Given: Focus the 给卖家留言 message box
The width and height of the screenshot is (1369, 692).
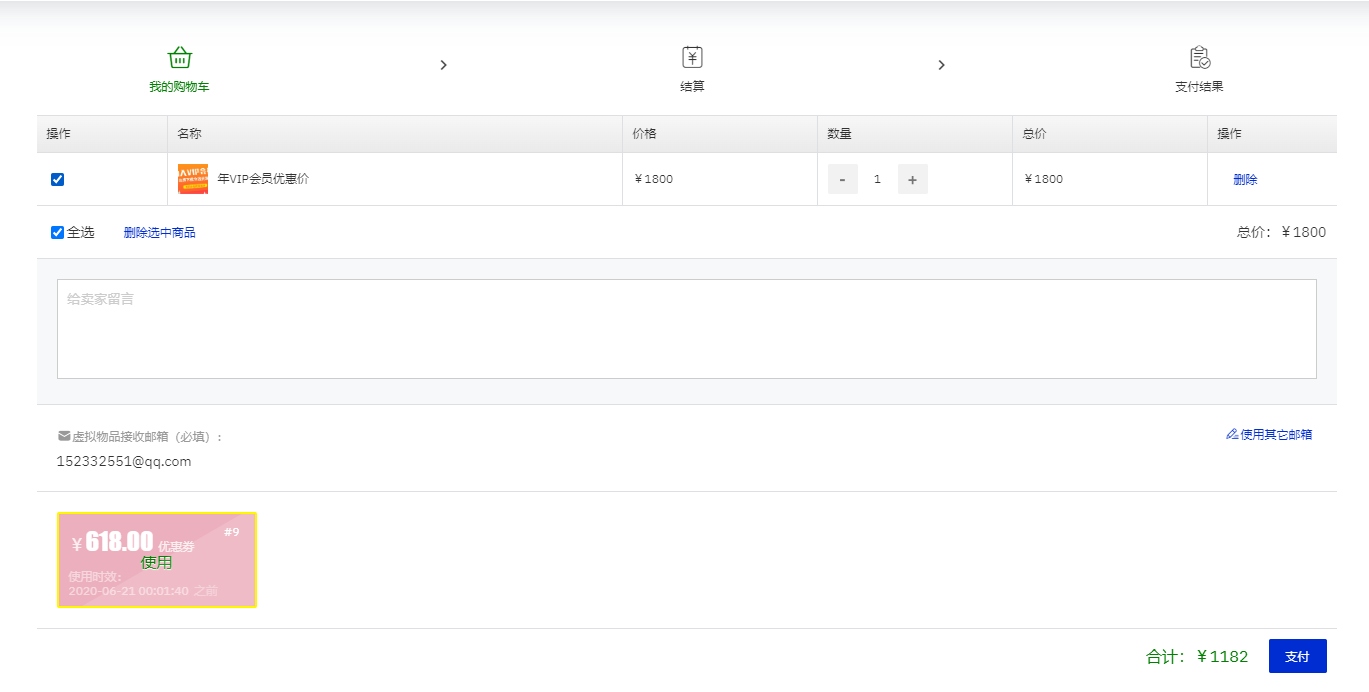Looking at the screenshot, I should (686, 328).
